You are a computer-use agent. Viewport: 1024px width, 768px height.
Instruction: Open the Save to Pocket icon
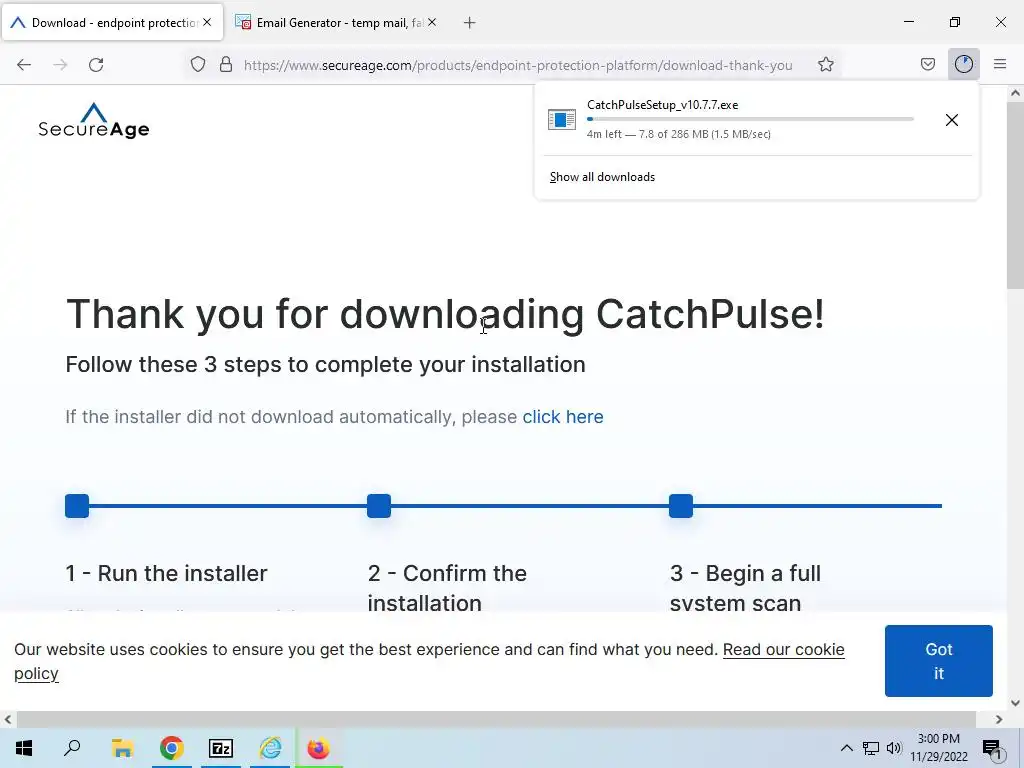coord(927,64)
